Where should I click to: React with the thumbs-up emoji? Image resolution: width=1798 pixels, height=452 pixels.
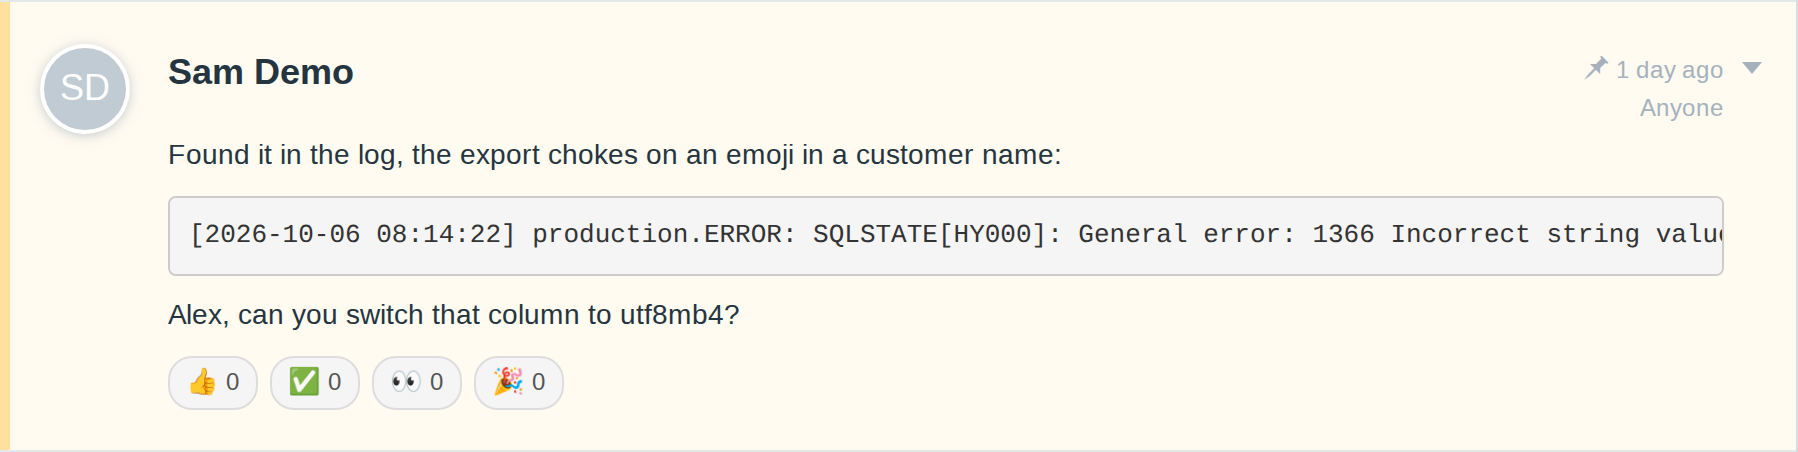coord(213,383)
